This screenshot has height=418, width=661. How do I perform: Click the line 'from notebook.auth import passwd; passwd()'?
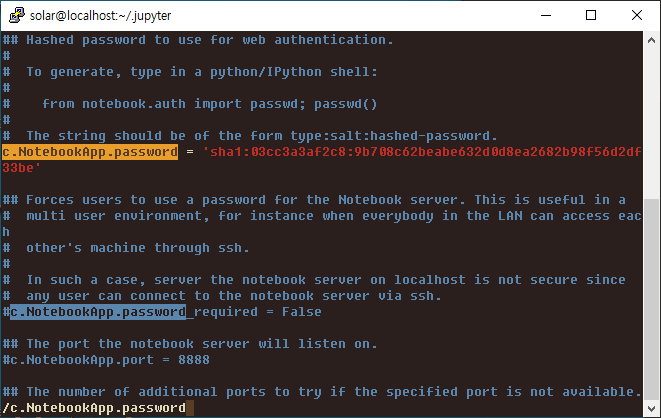210,104
